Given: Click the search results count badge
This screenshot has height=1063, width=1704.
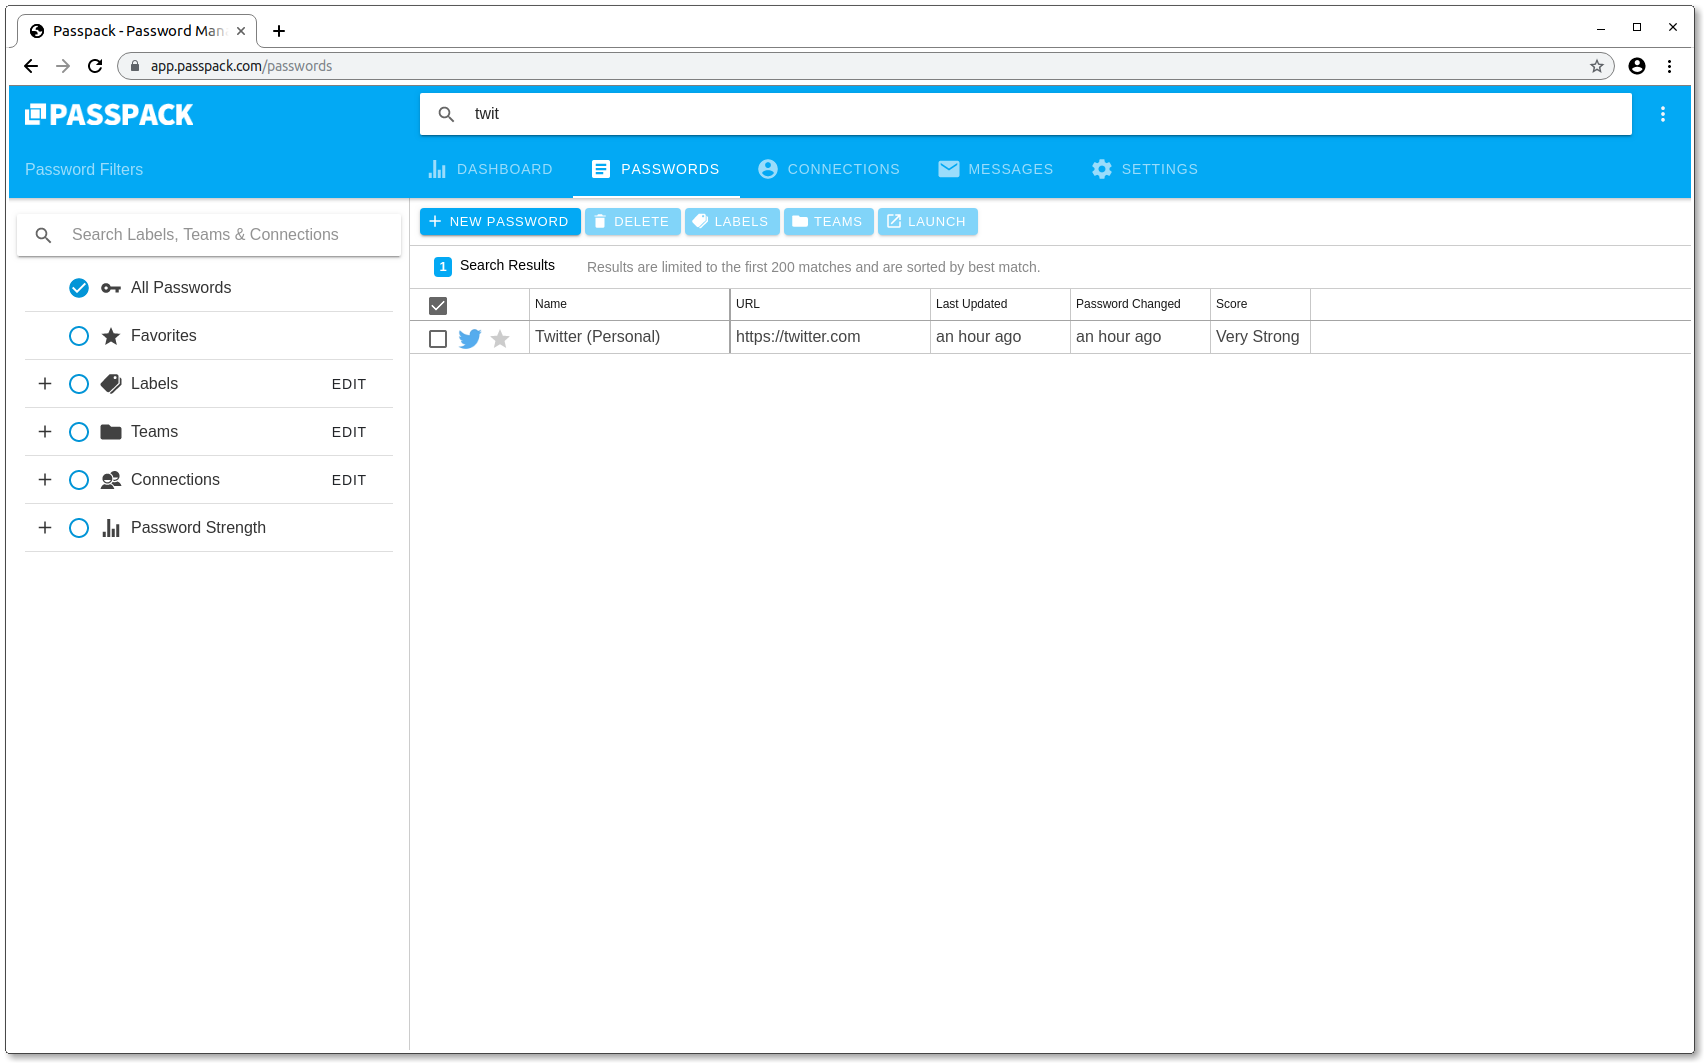Looking at the screenshot, I should tap(443, 266).
